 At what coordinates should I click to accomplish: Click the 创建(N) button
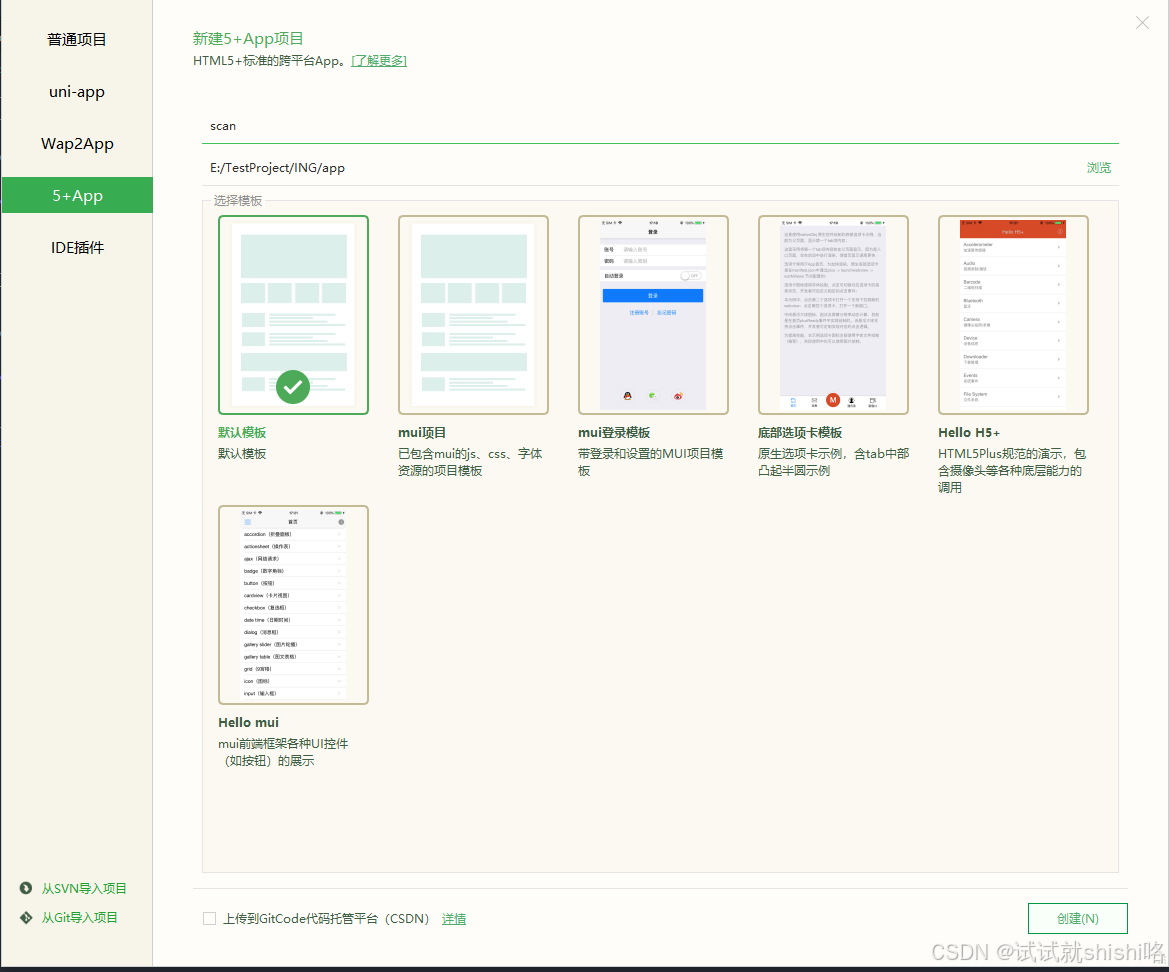point(1077,918)
